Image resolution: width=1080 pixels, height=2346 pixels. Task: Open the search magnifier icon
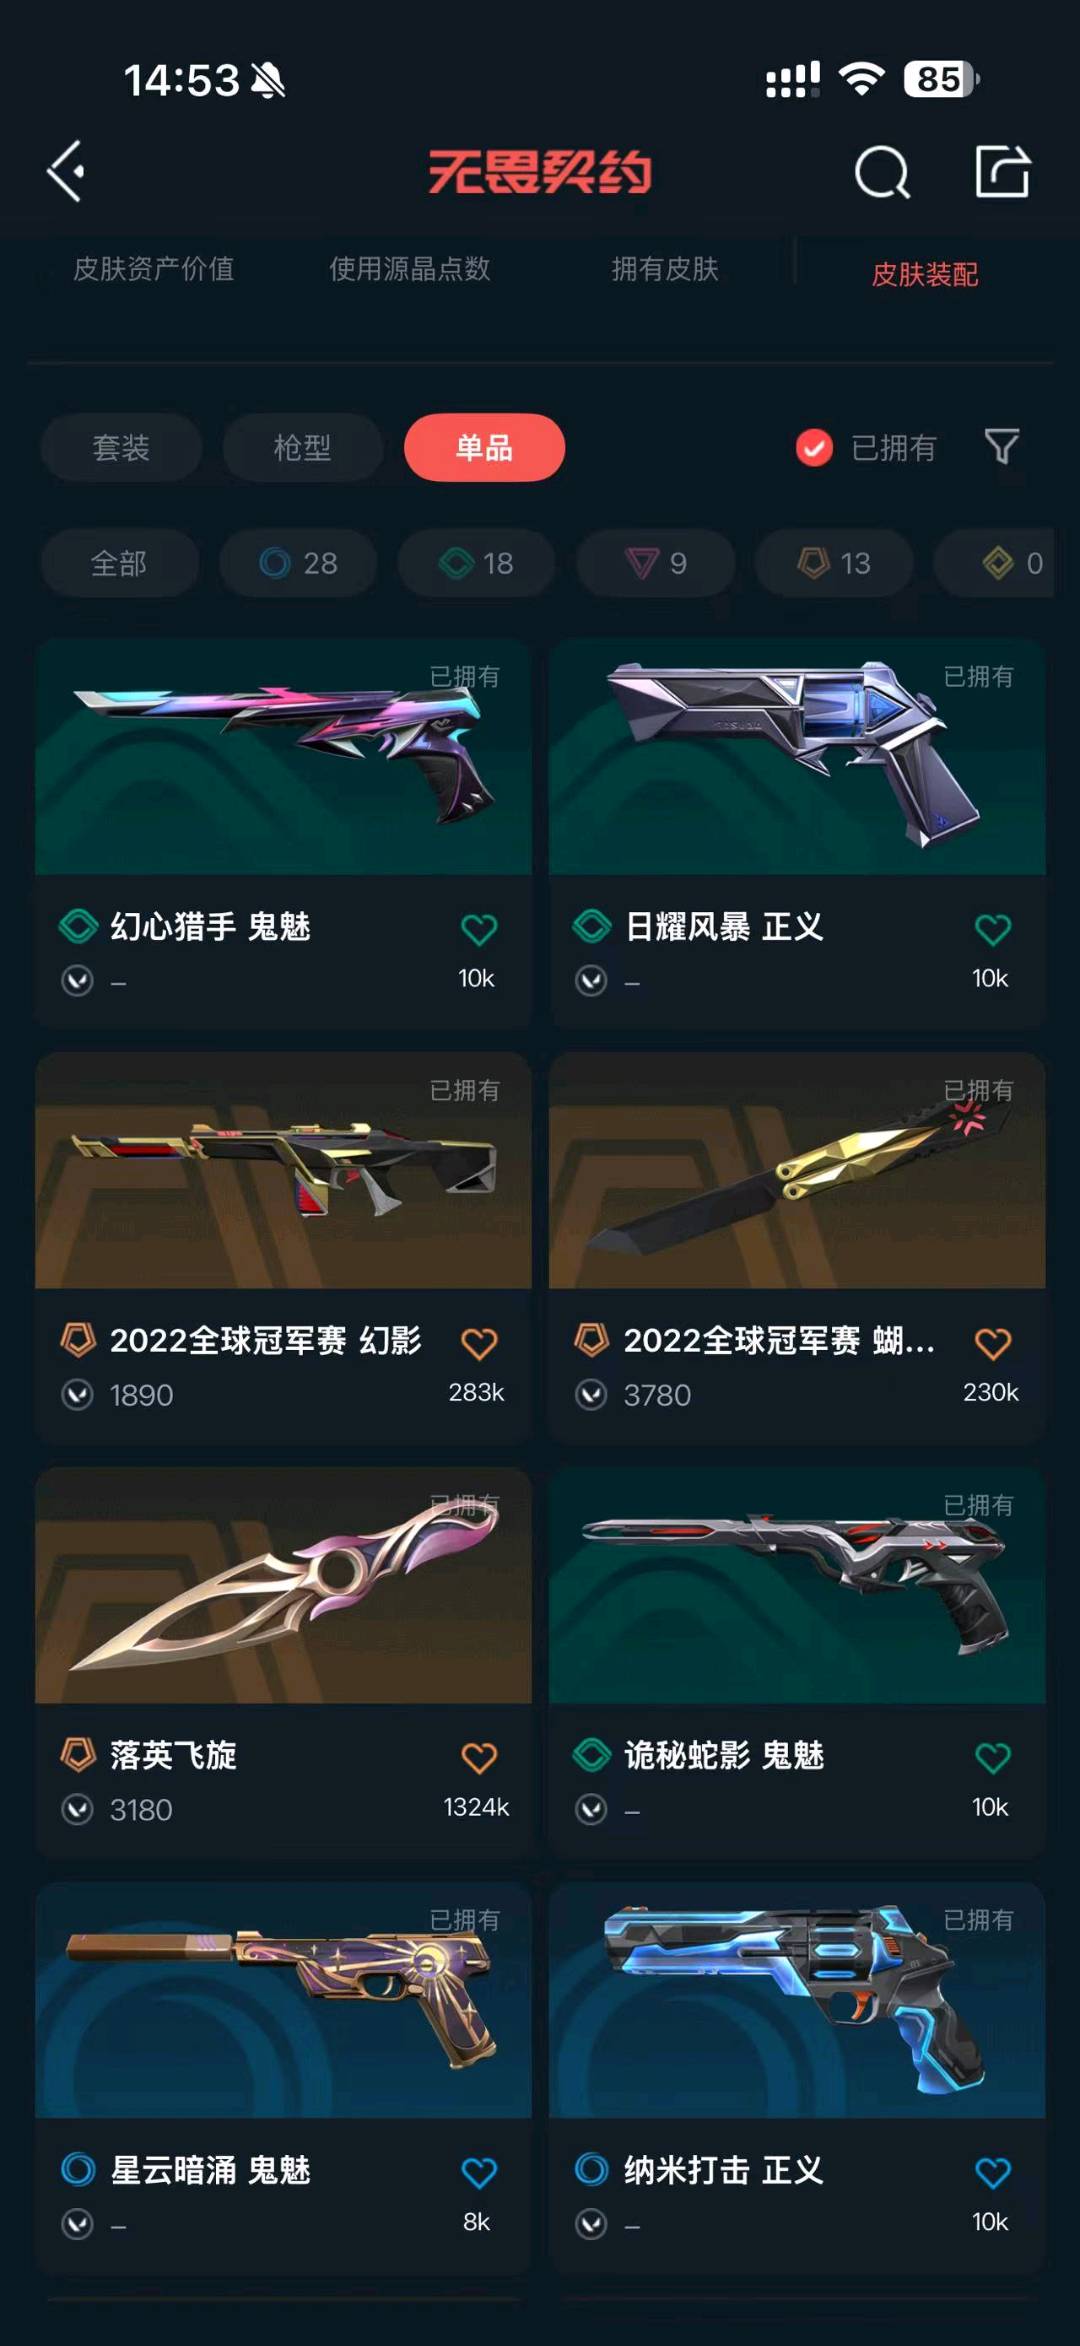pyautogui.click(x=882, y=172)
